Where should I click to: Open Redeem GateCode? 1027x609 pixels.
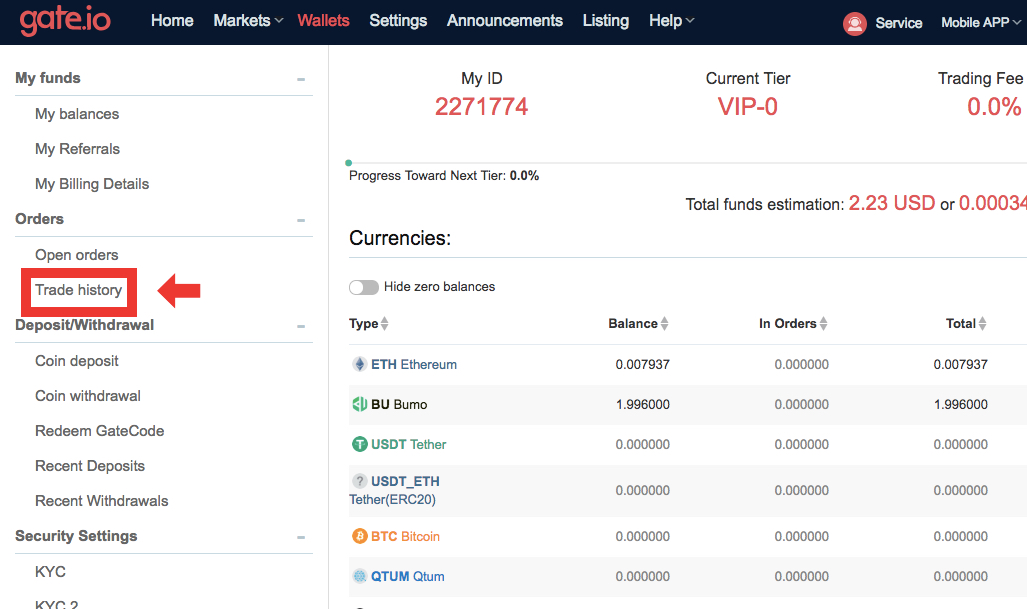(x=100, y=431)
